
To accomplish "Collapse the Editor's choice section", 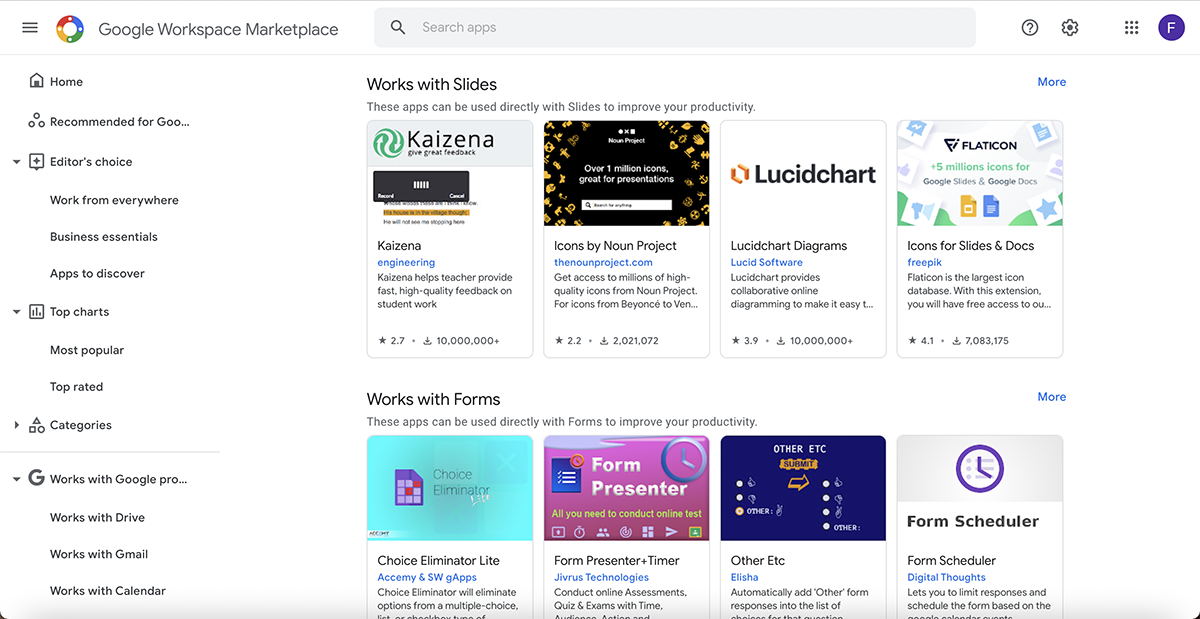I will tap(16, 161).
